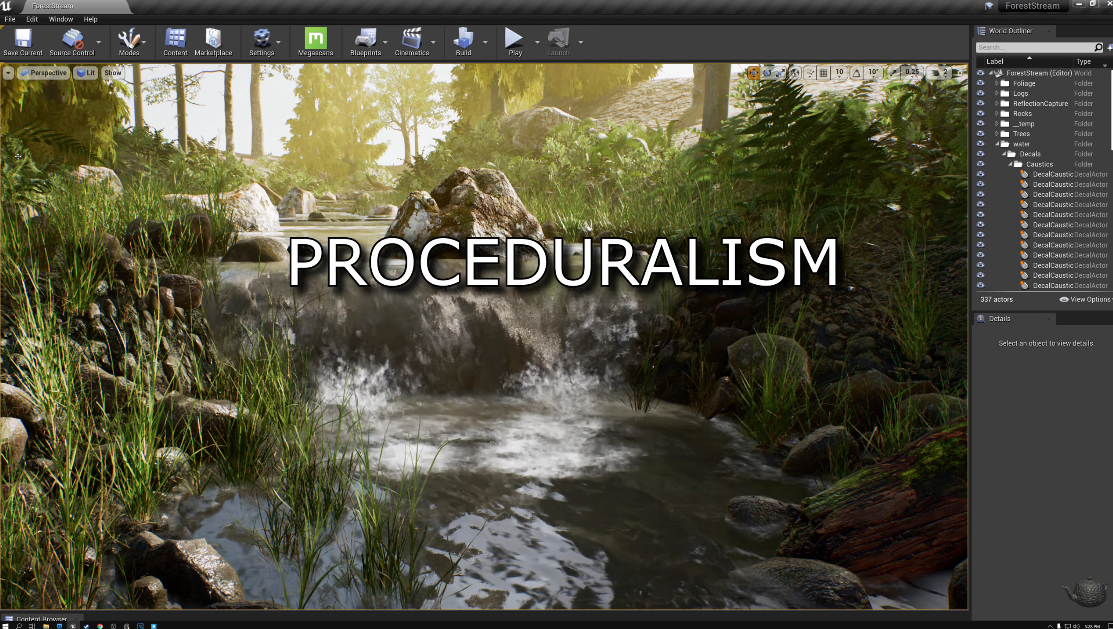The height and width of the screenshot is (629, 1113).
Task: Open Cinematics dropdown arrow
Action: pyautogui.click(x=433, y=42)
